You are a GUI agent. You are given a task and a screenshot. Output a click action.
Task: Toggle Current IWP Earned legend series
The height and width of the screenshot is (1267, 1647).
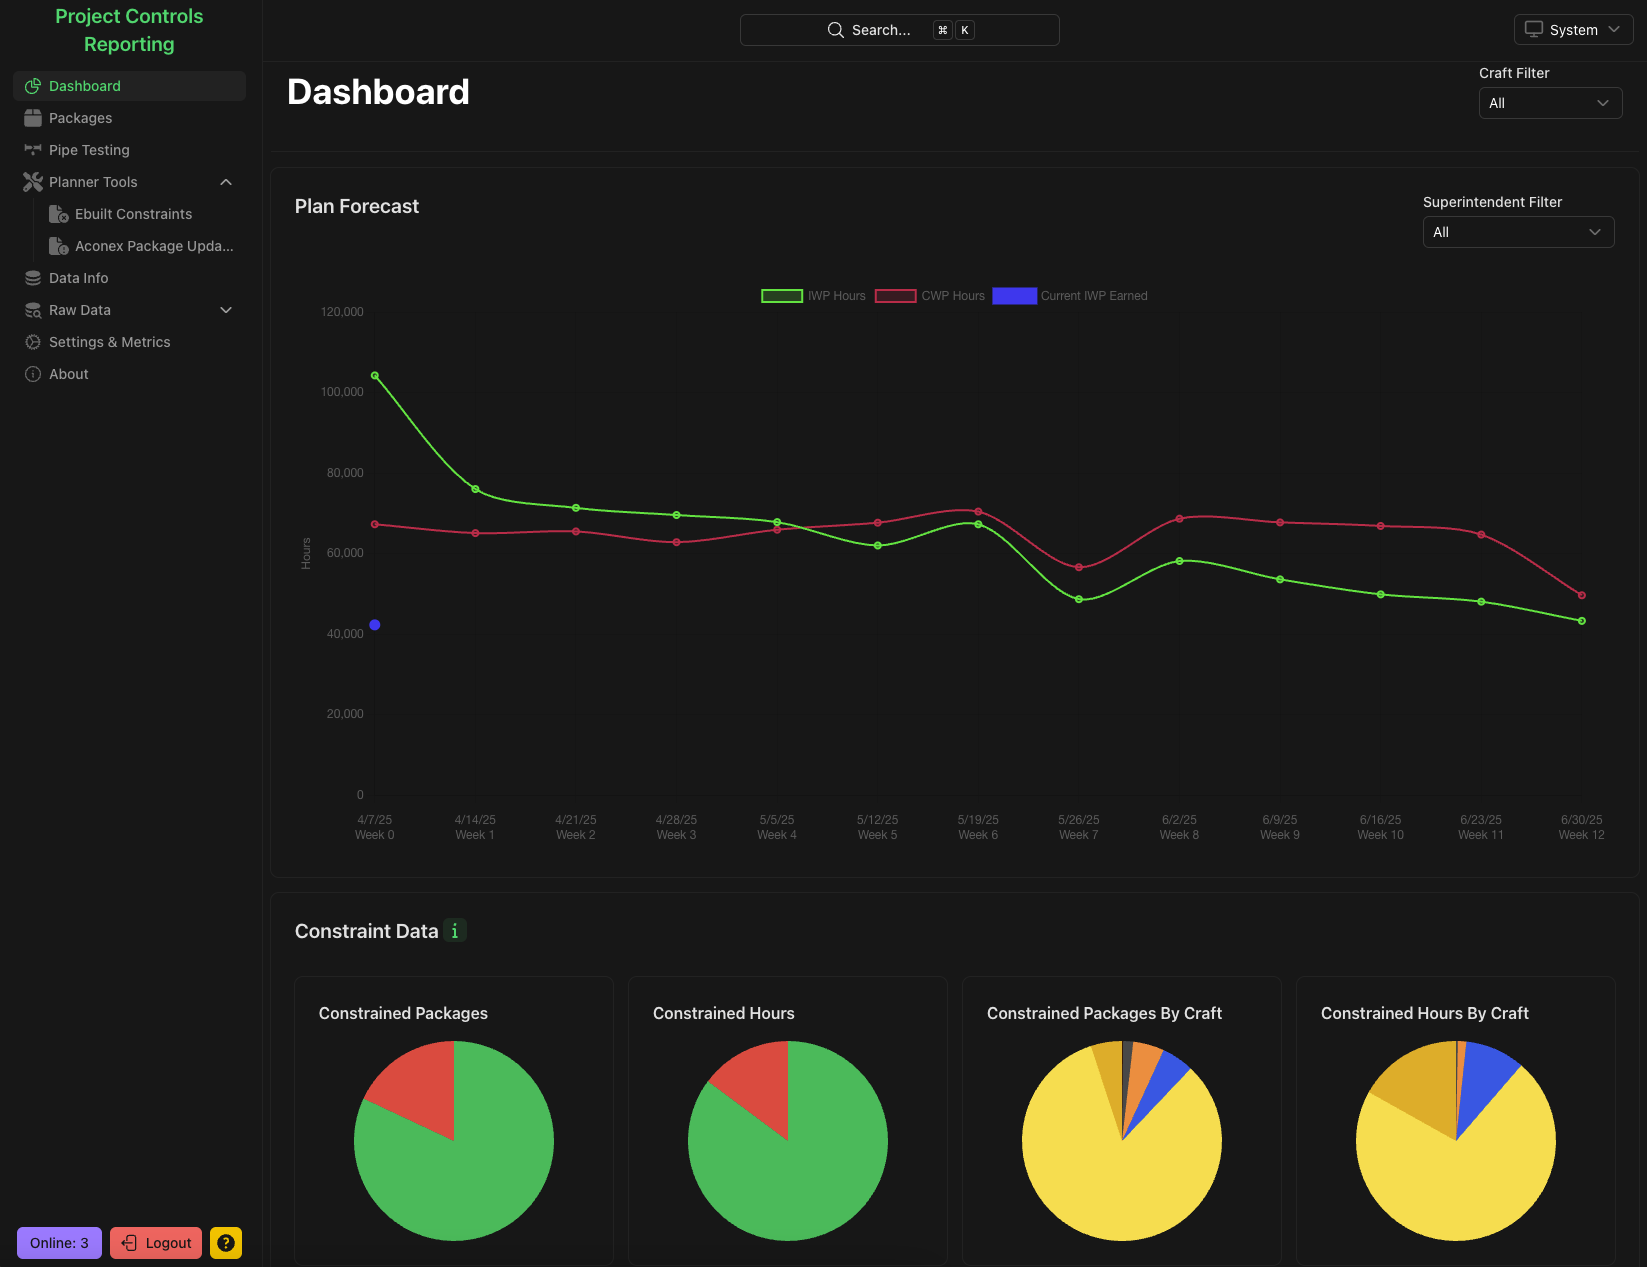point(1069,296)
